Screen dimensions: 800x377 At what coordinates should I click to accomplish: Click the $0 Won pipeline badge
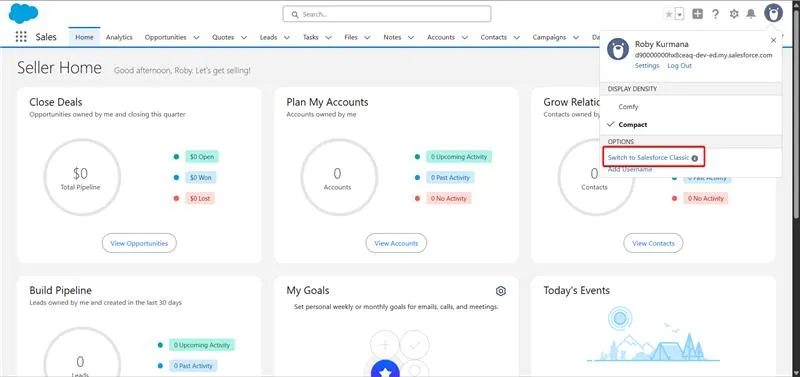pyautogui.click(x=201, y=178)
